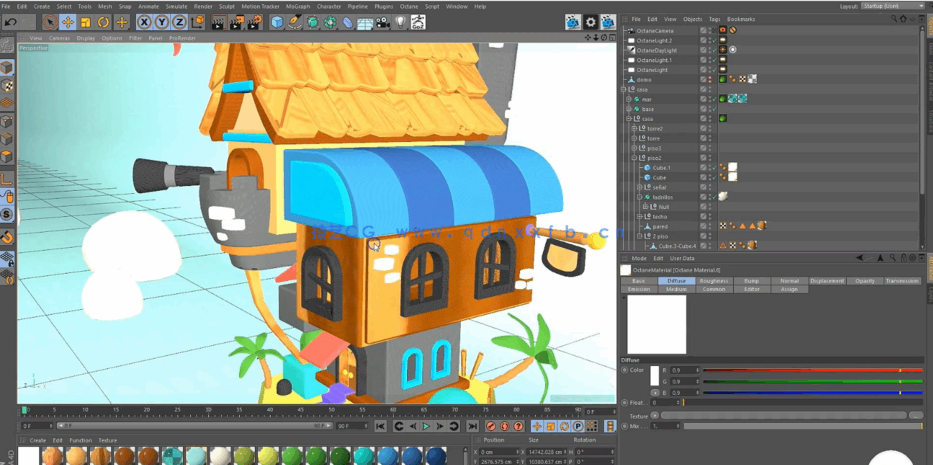Select the Live Selection tool
Screen dimensions: 933x465
[x=51, y=23]
